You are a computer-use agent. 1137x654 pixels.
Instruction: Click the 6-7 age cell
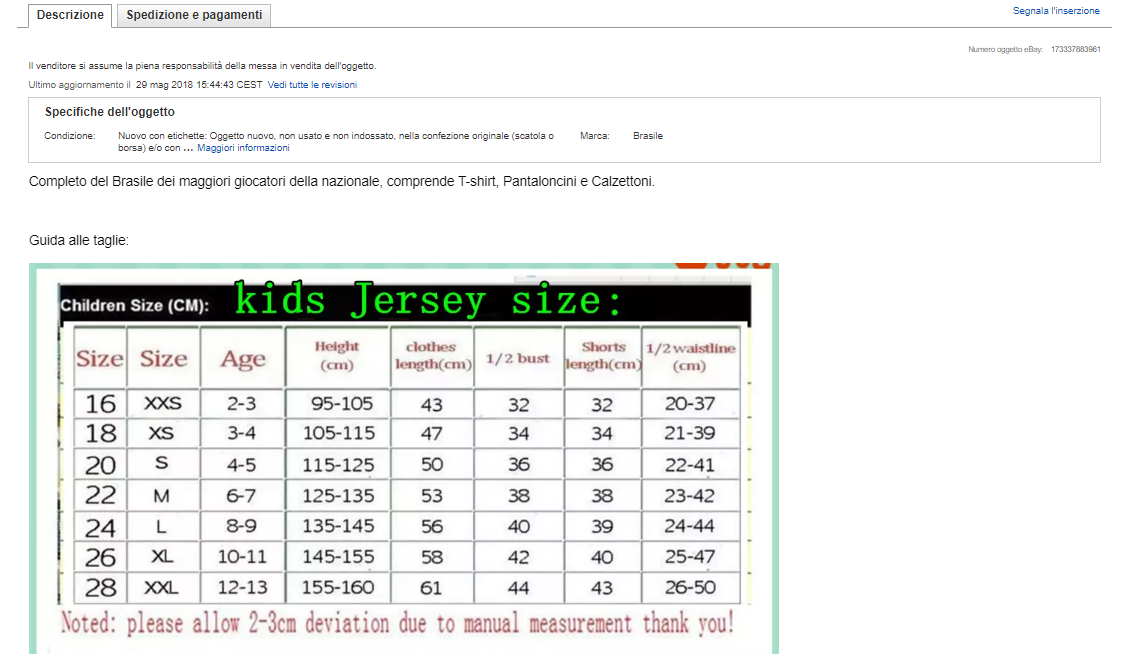(x=241, y=495)
